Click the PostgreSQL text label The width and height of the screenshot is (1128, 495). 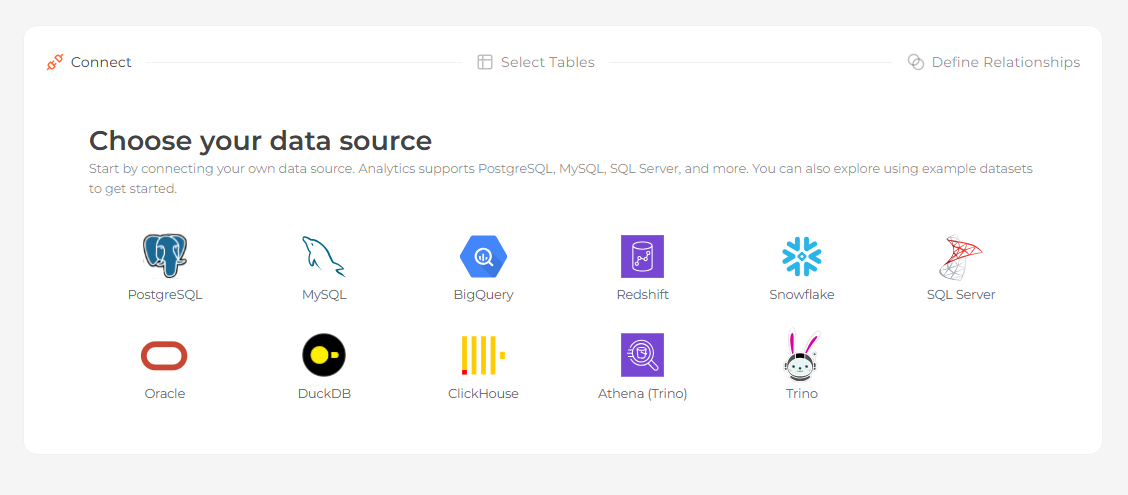(165, 295)
